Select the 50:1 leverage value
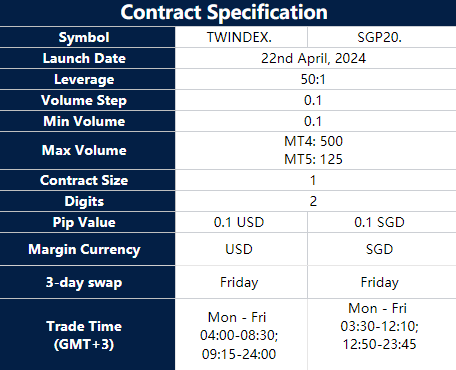 [x=313, y=79]
